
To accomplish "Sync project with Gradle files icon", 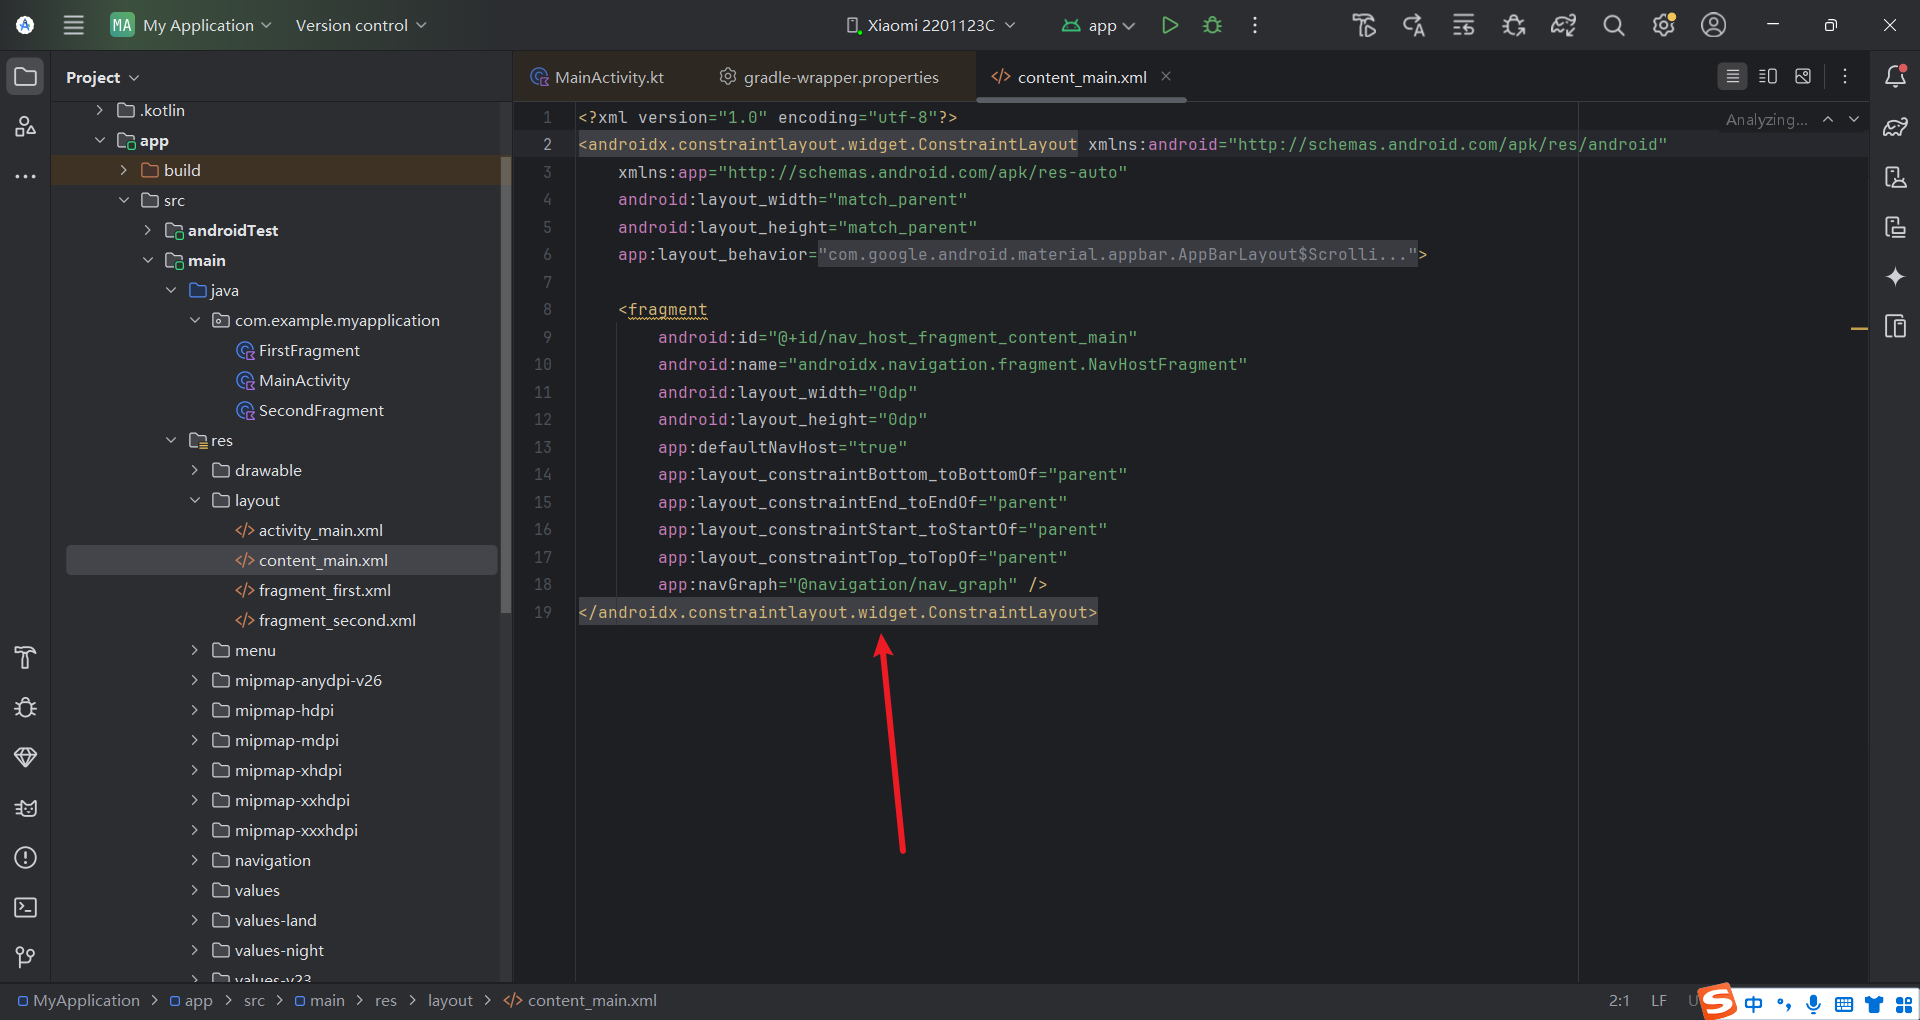I will 1563,25.
